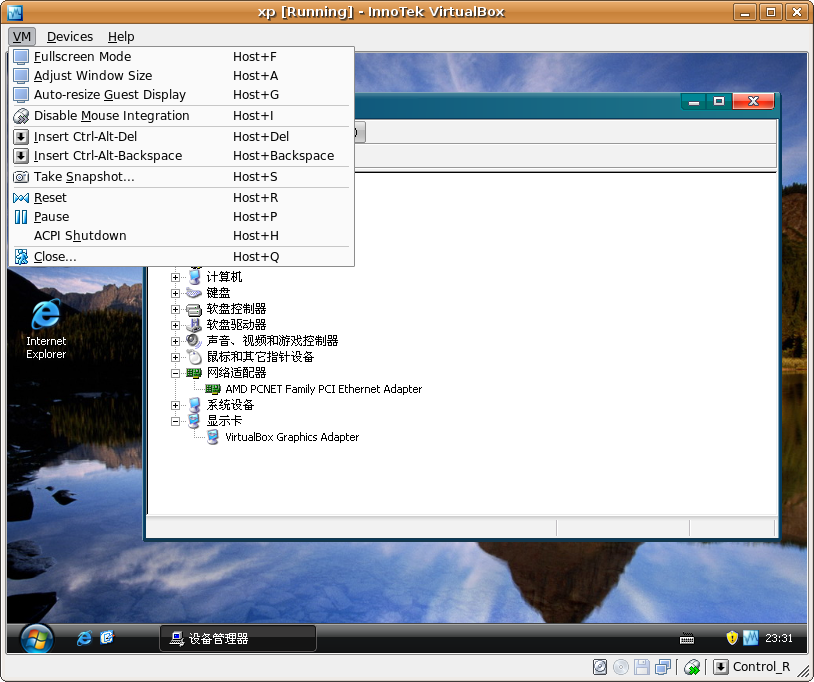Expand the 软盘驱动器 tree node

tap(175, 325)
